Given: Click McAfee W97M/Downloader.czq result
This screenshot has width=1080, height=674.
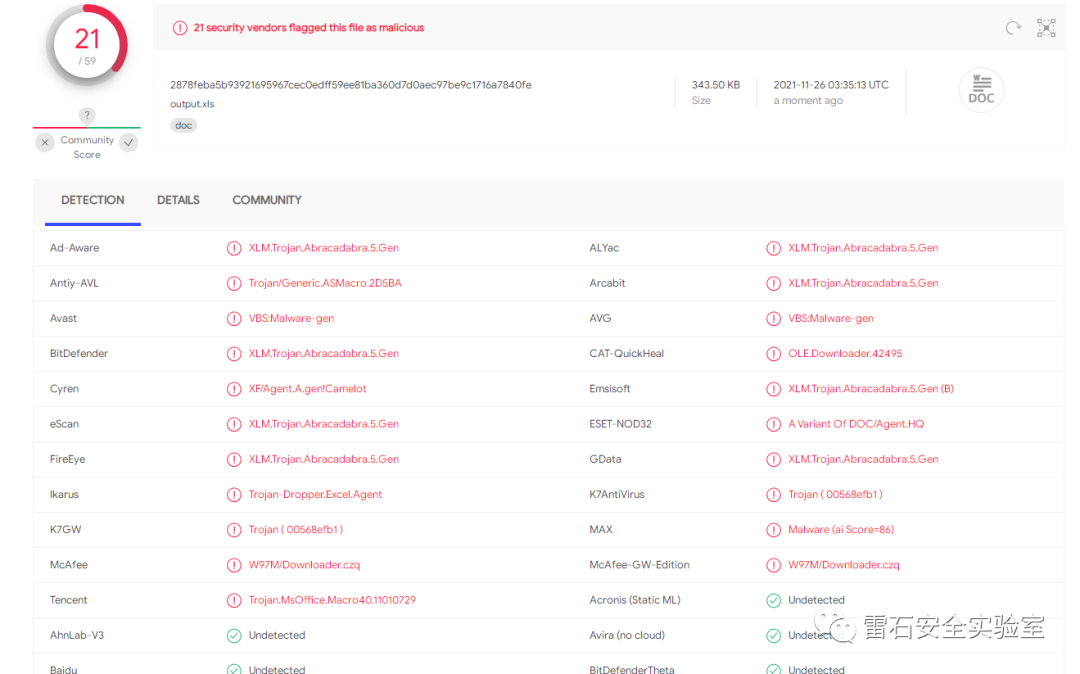Looking at the screenshot, I should click(304, 565).
